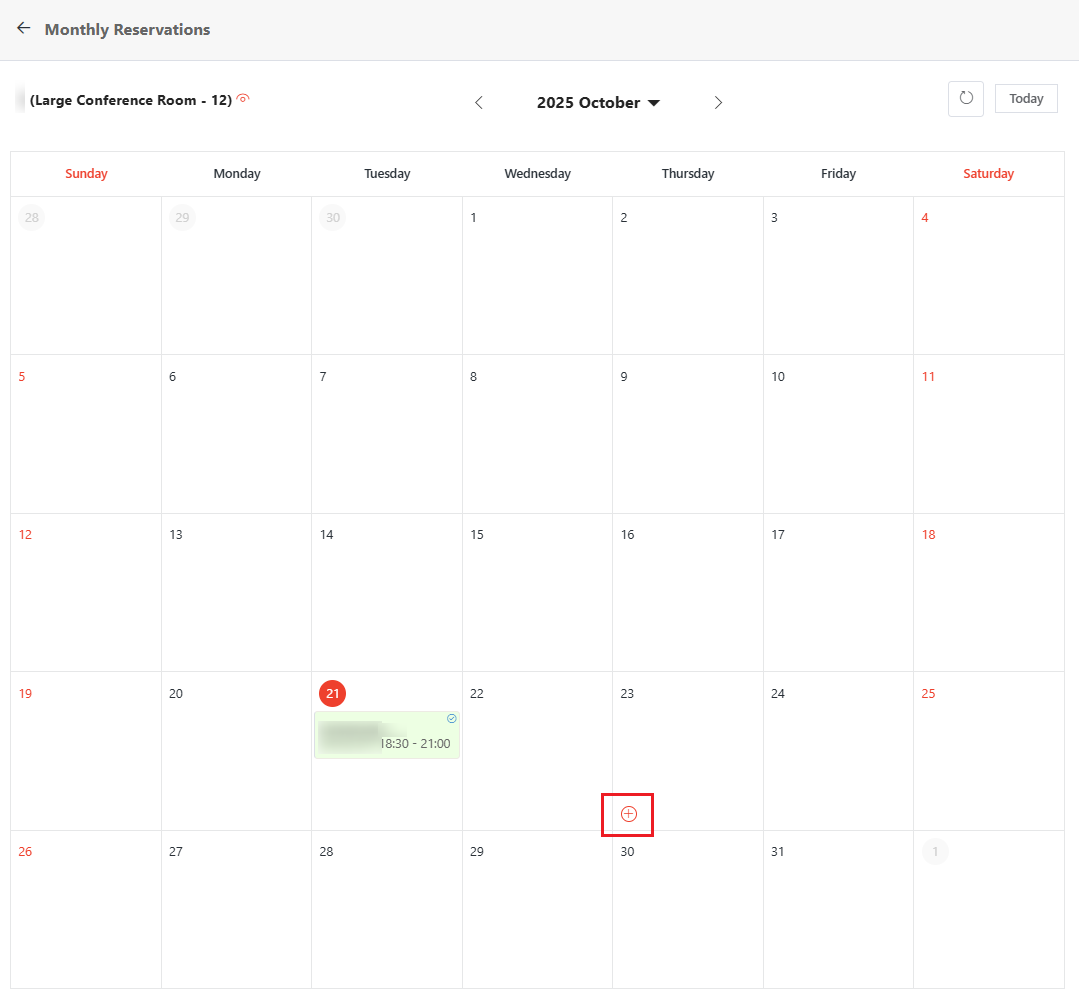Open the 18:30 - 21:00 reservation entry
Image resolution: width=1082 pixels, height=993 pixels.
(x=387, y=740)
